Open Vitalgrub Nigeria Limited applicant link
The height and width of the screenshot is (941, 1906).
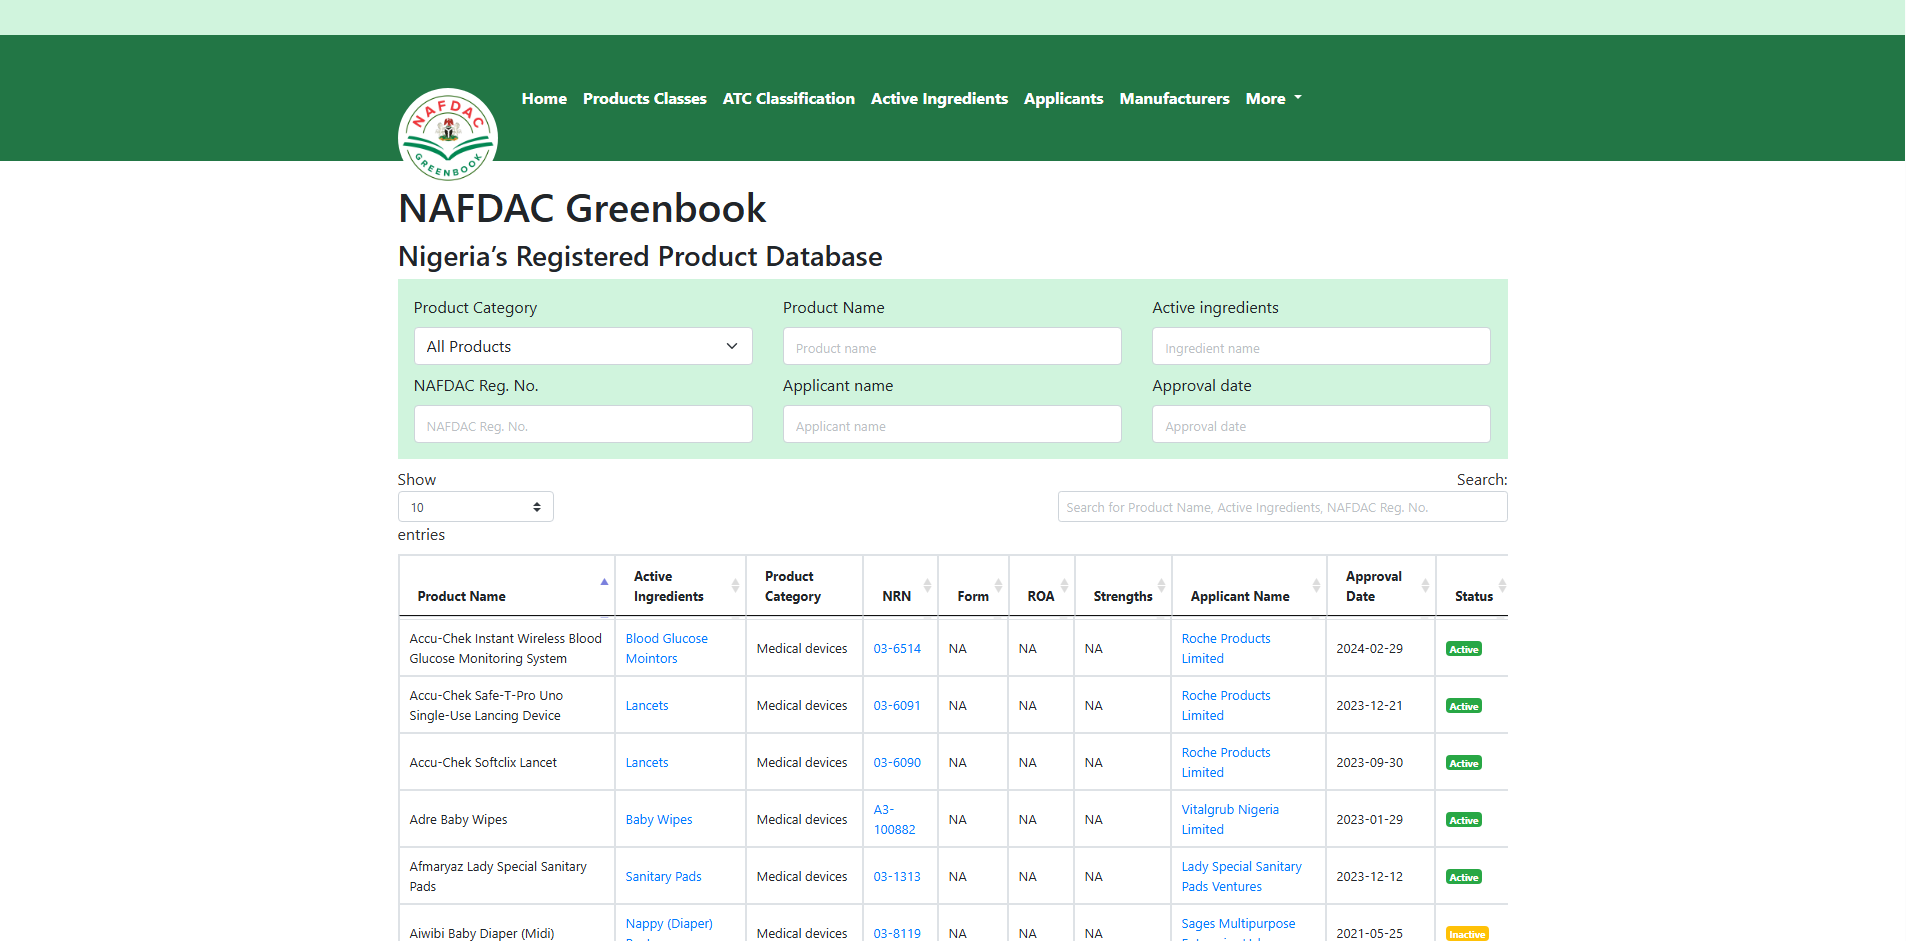point(1230,819)
